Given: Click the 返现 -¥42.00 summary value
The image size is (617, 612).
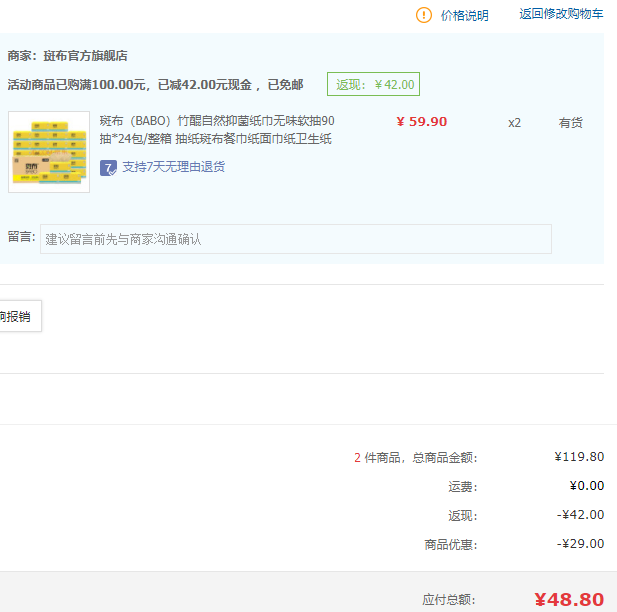Looking at the screenshot, I should click(x=580, y=515).
